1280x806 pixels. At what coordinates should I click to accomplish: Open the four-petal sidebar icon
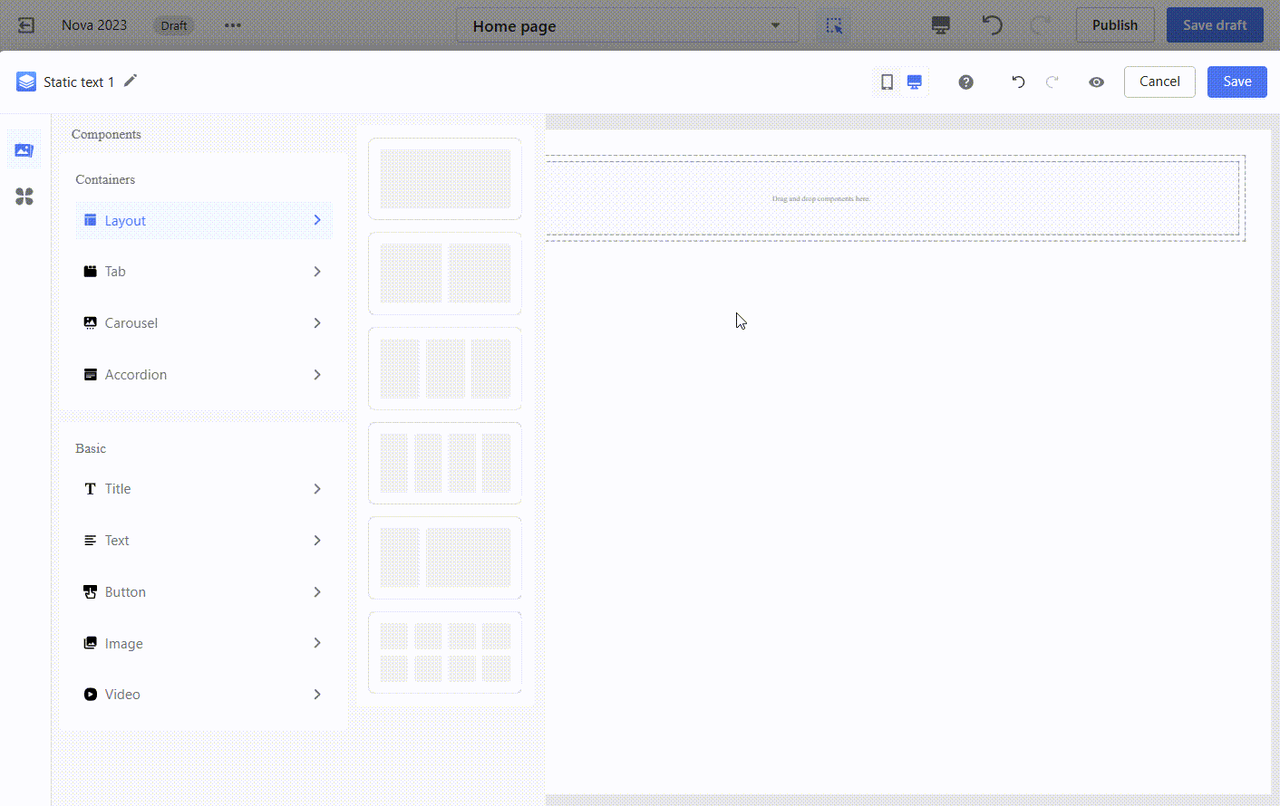(x=24, y=196)
